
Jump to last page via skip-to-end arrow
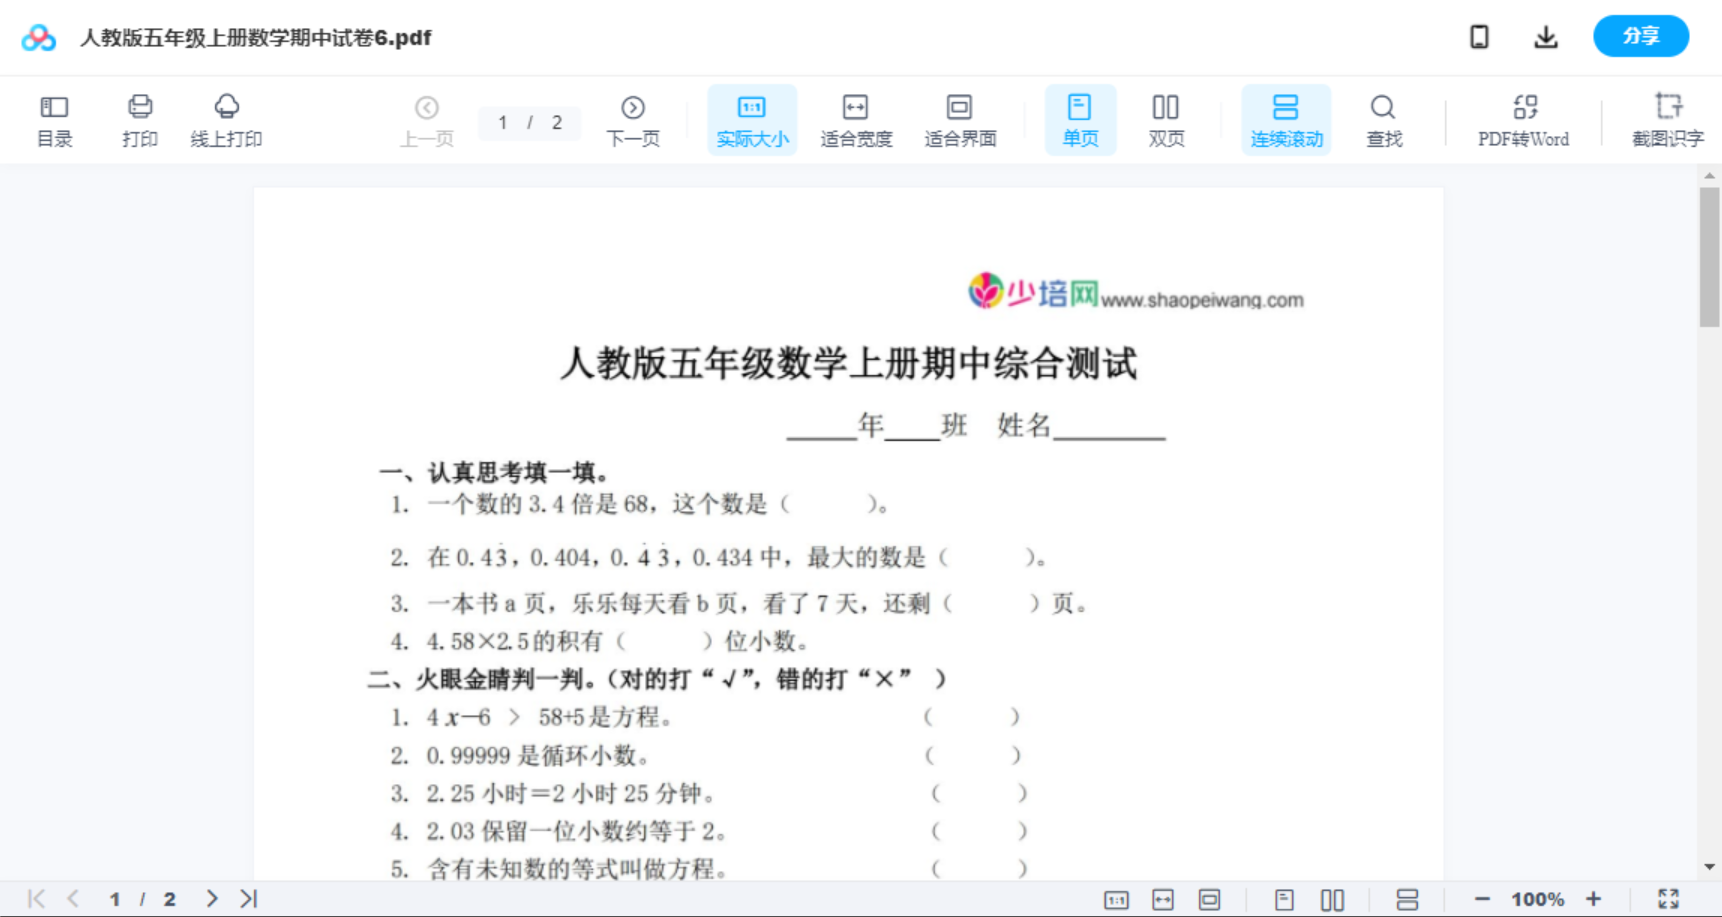(x=246, y=898)
